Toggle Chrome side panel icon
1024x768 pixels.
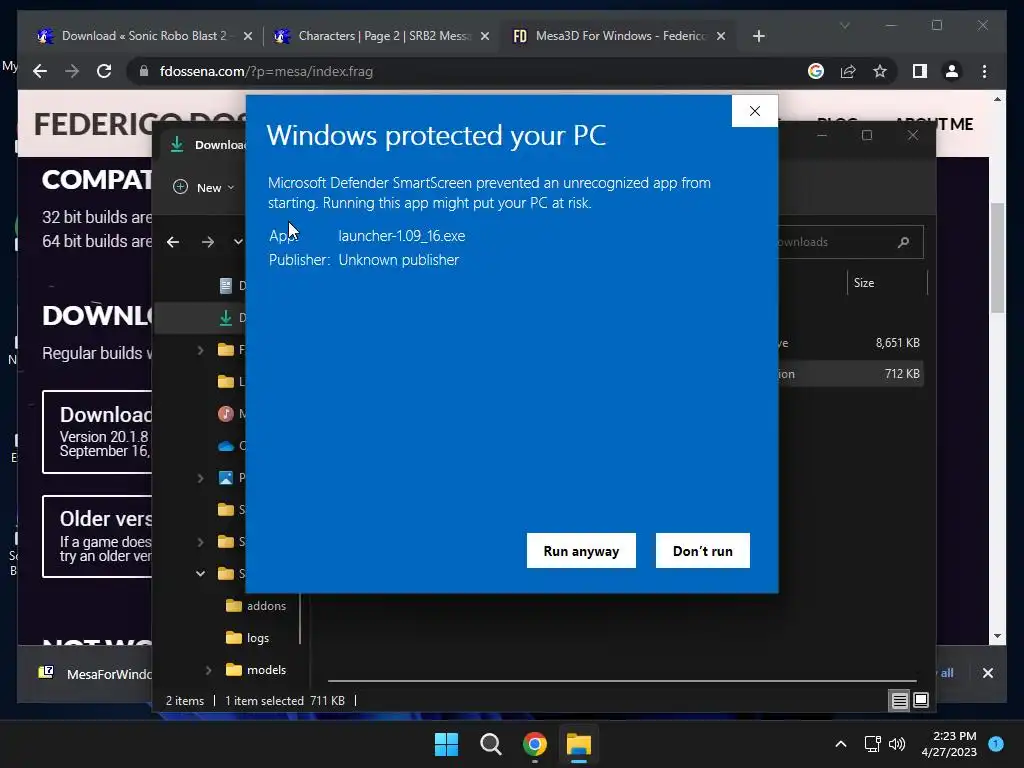point(920,71)
